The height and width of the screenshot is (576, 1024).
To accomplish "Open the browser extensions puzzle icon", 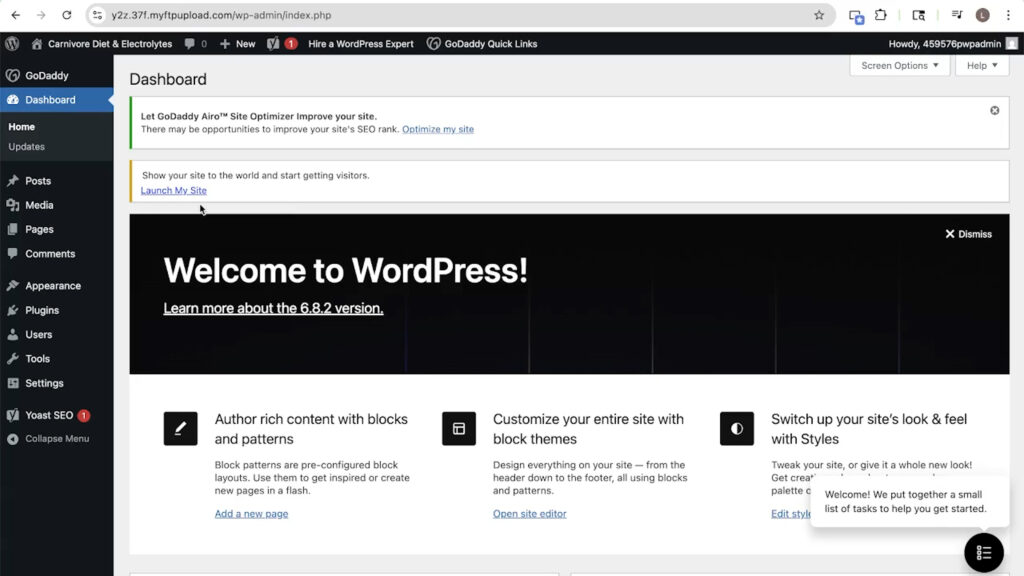I will pos(881,15).
